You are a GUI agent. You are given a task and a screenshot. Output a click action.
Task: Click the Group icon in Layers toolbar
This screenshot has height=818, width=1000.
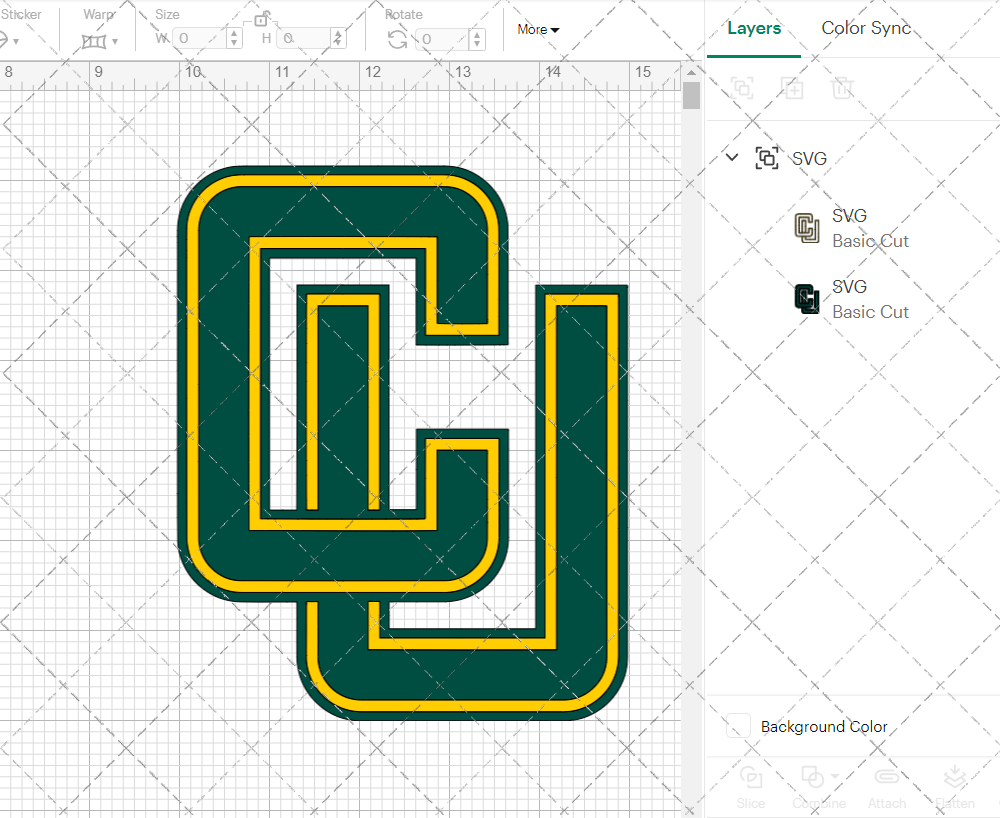point(742,88)
